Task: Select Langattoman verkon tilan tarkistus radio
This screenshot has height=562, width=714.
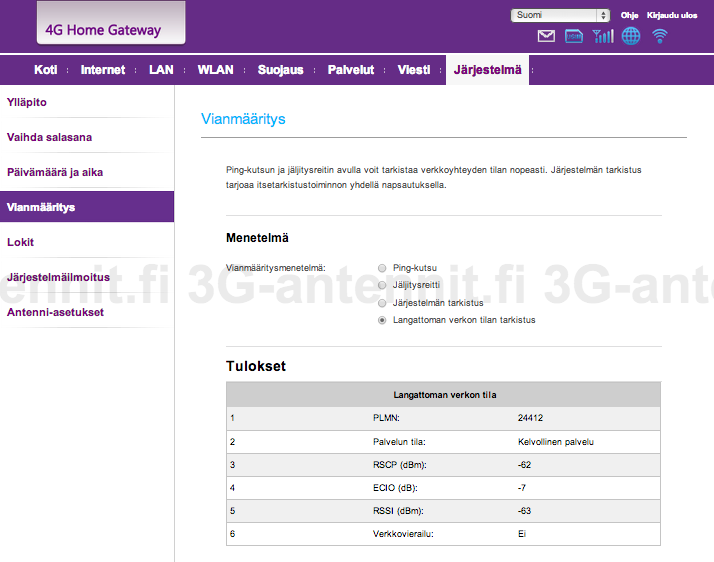Action: pos(382,320)
